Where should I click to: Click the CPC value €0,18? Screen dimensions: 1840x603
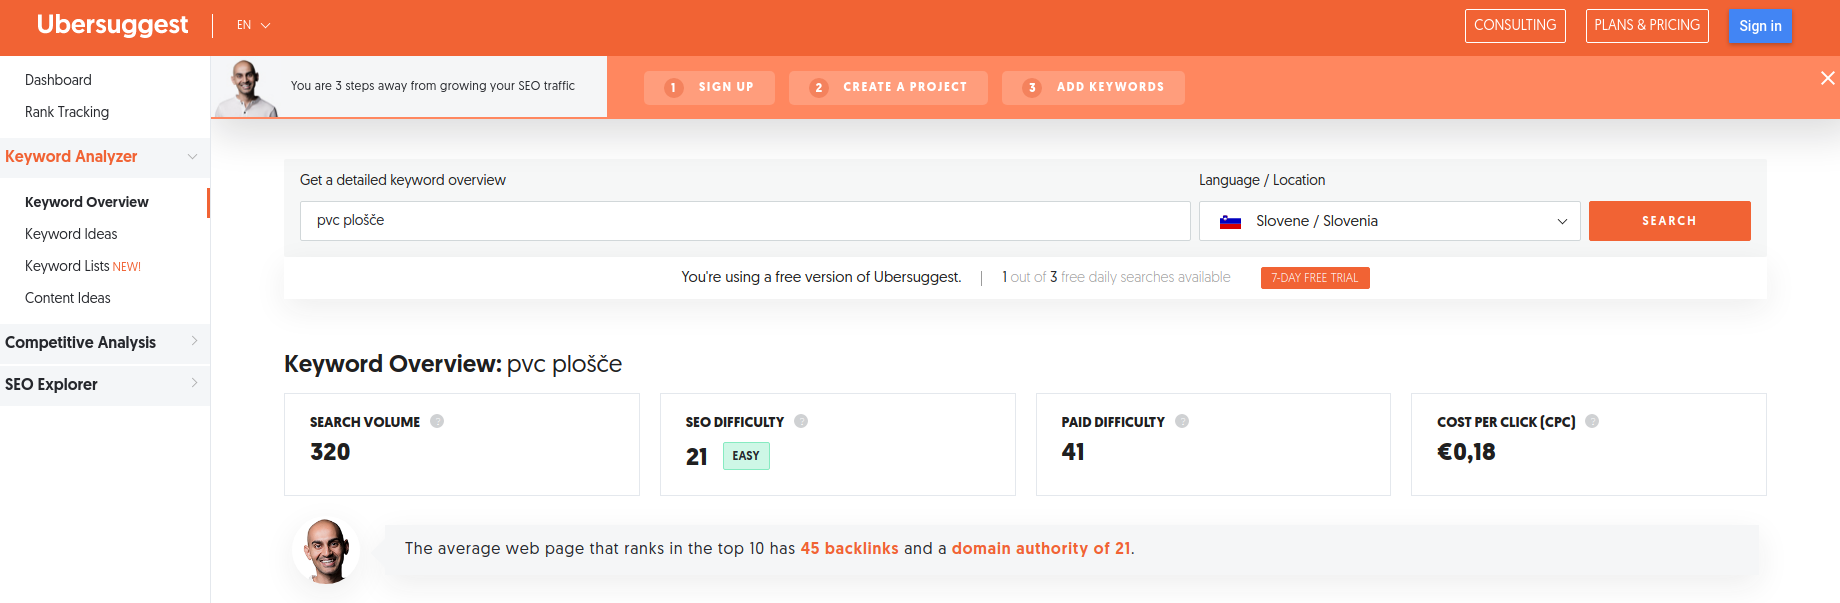[x=1466, y=452]
